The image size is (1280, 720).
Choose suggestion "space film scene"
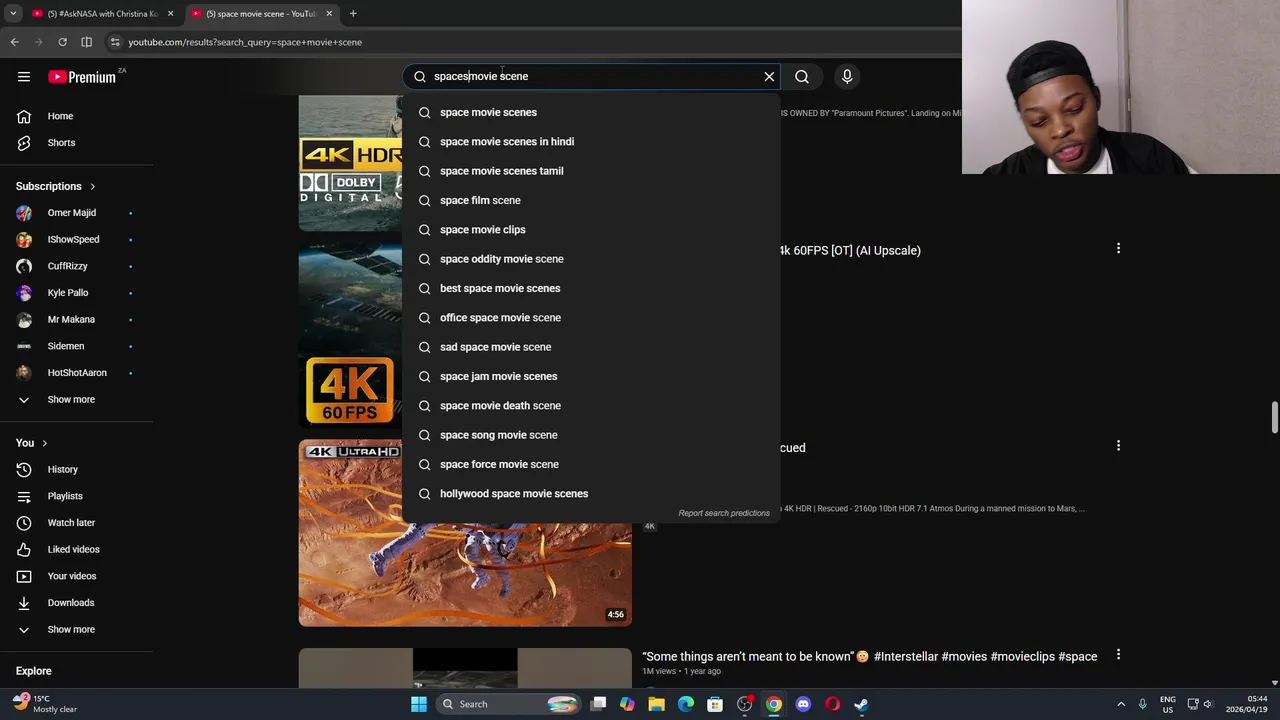(x=591, y=200)
